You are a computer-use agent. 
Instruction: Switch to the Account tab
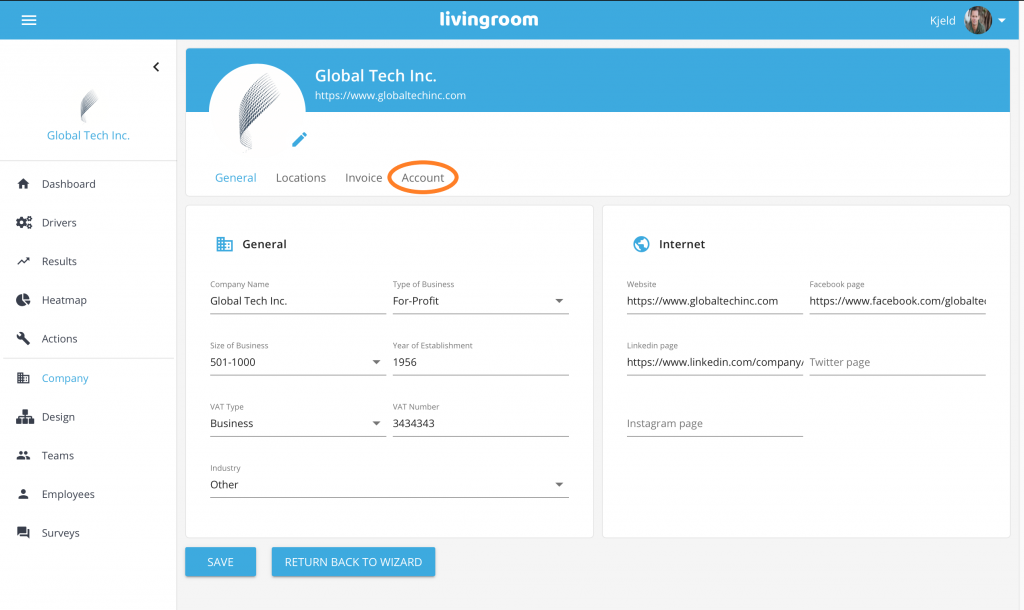423,178
